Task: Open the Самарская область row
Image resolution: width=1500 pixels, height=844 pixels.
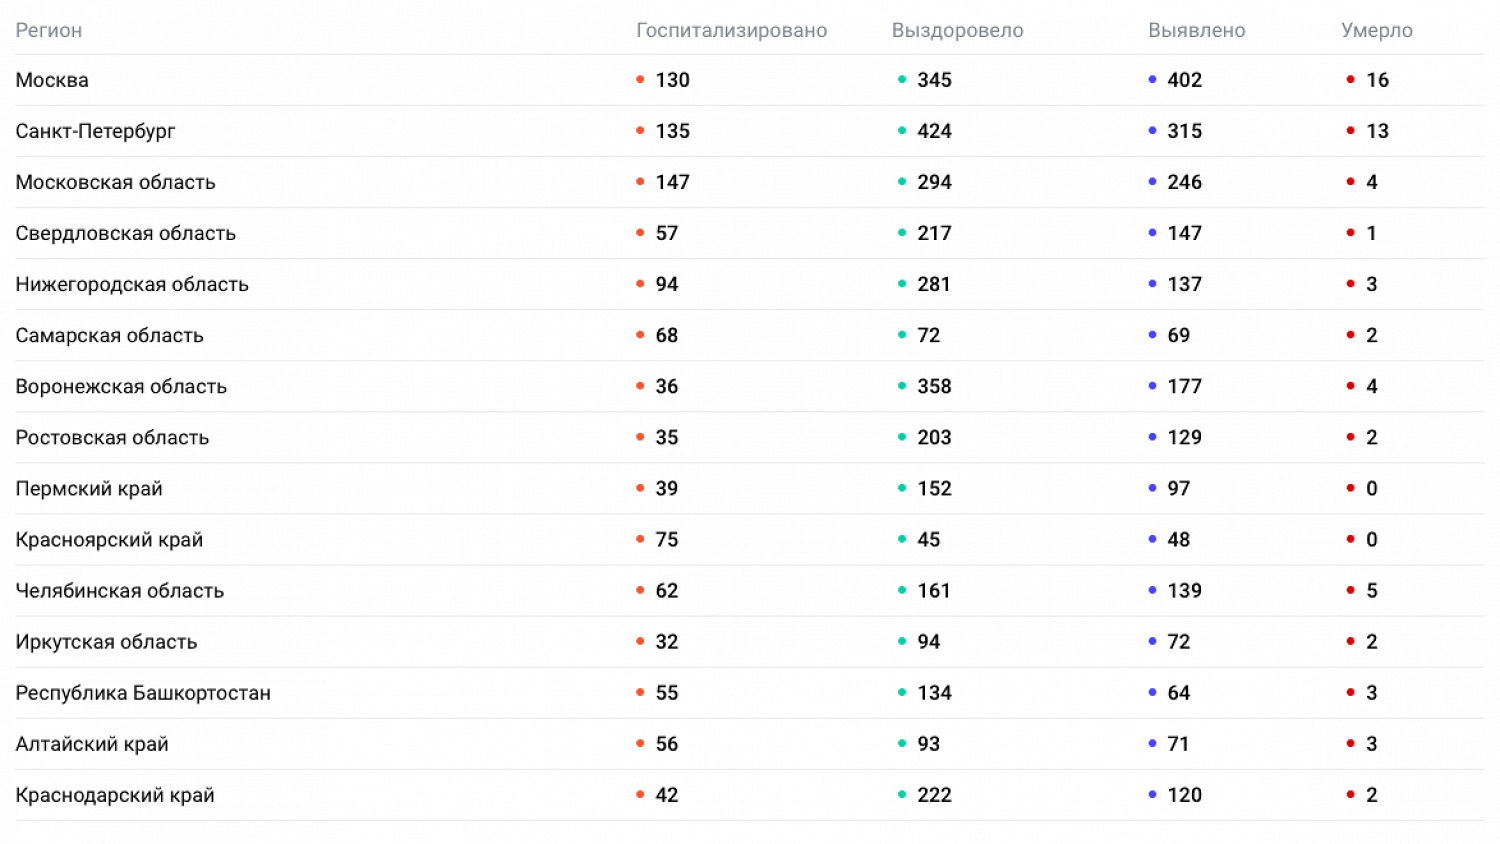Action: coord(109,335)
